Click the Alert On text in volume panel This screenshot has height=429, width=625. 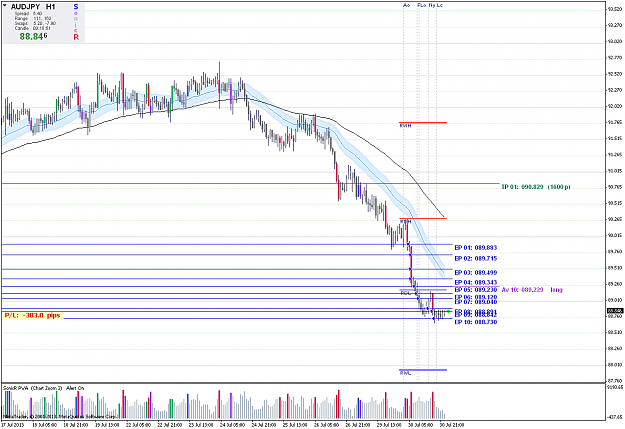pyautogui.click(x=75, y=388)
